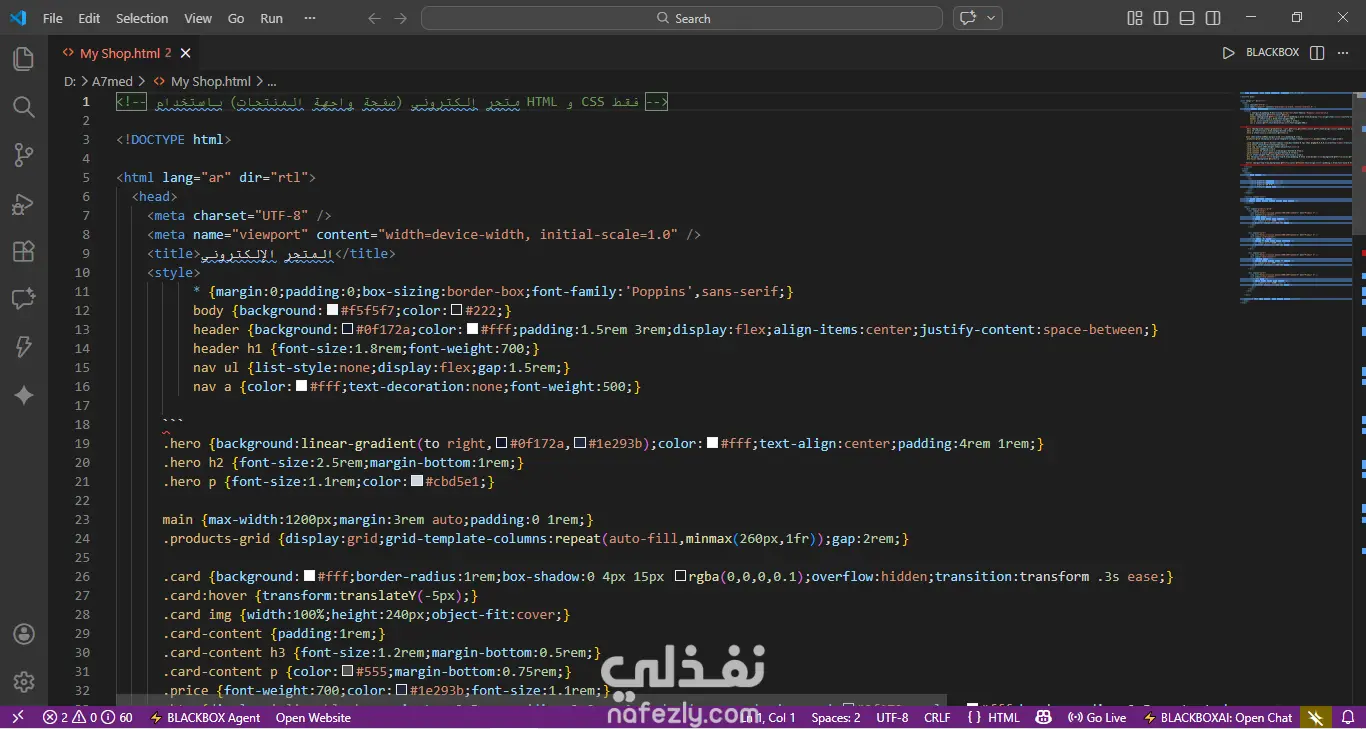Click BLACKBOX Agent in the status bar
This screenshot has width=1366, height=729.
coord(206,717)
